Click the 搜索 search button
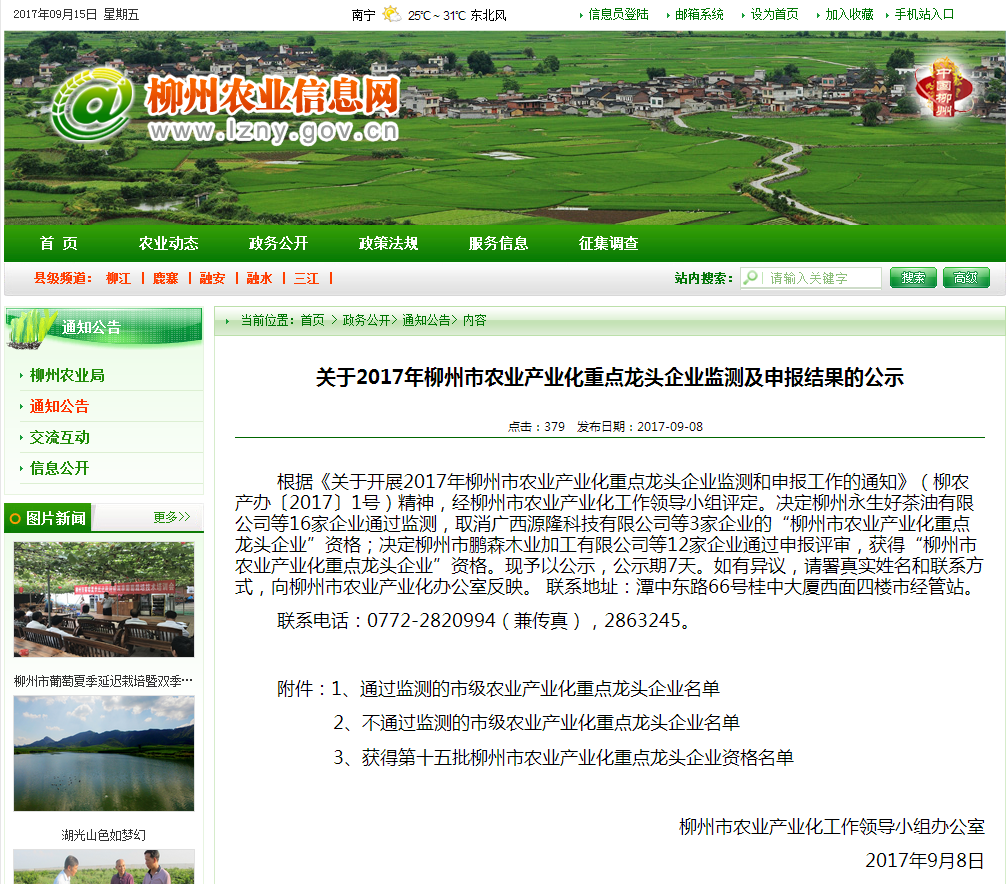Image resolution: width=1006 pixels, height=884 pixels. pyautogui.click(x=913, y=278)
